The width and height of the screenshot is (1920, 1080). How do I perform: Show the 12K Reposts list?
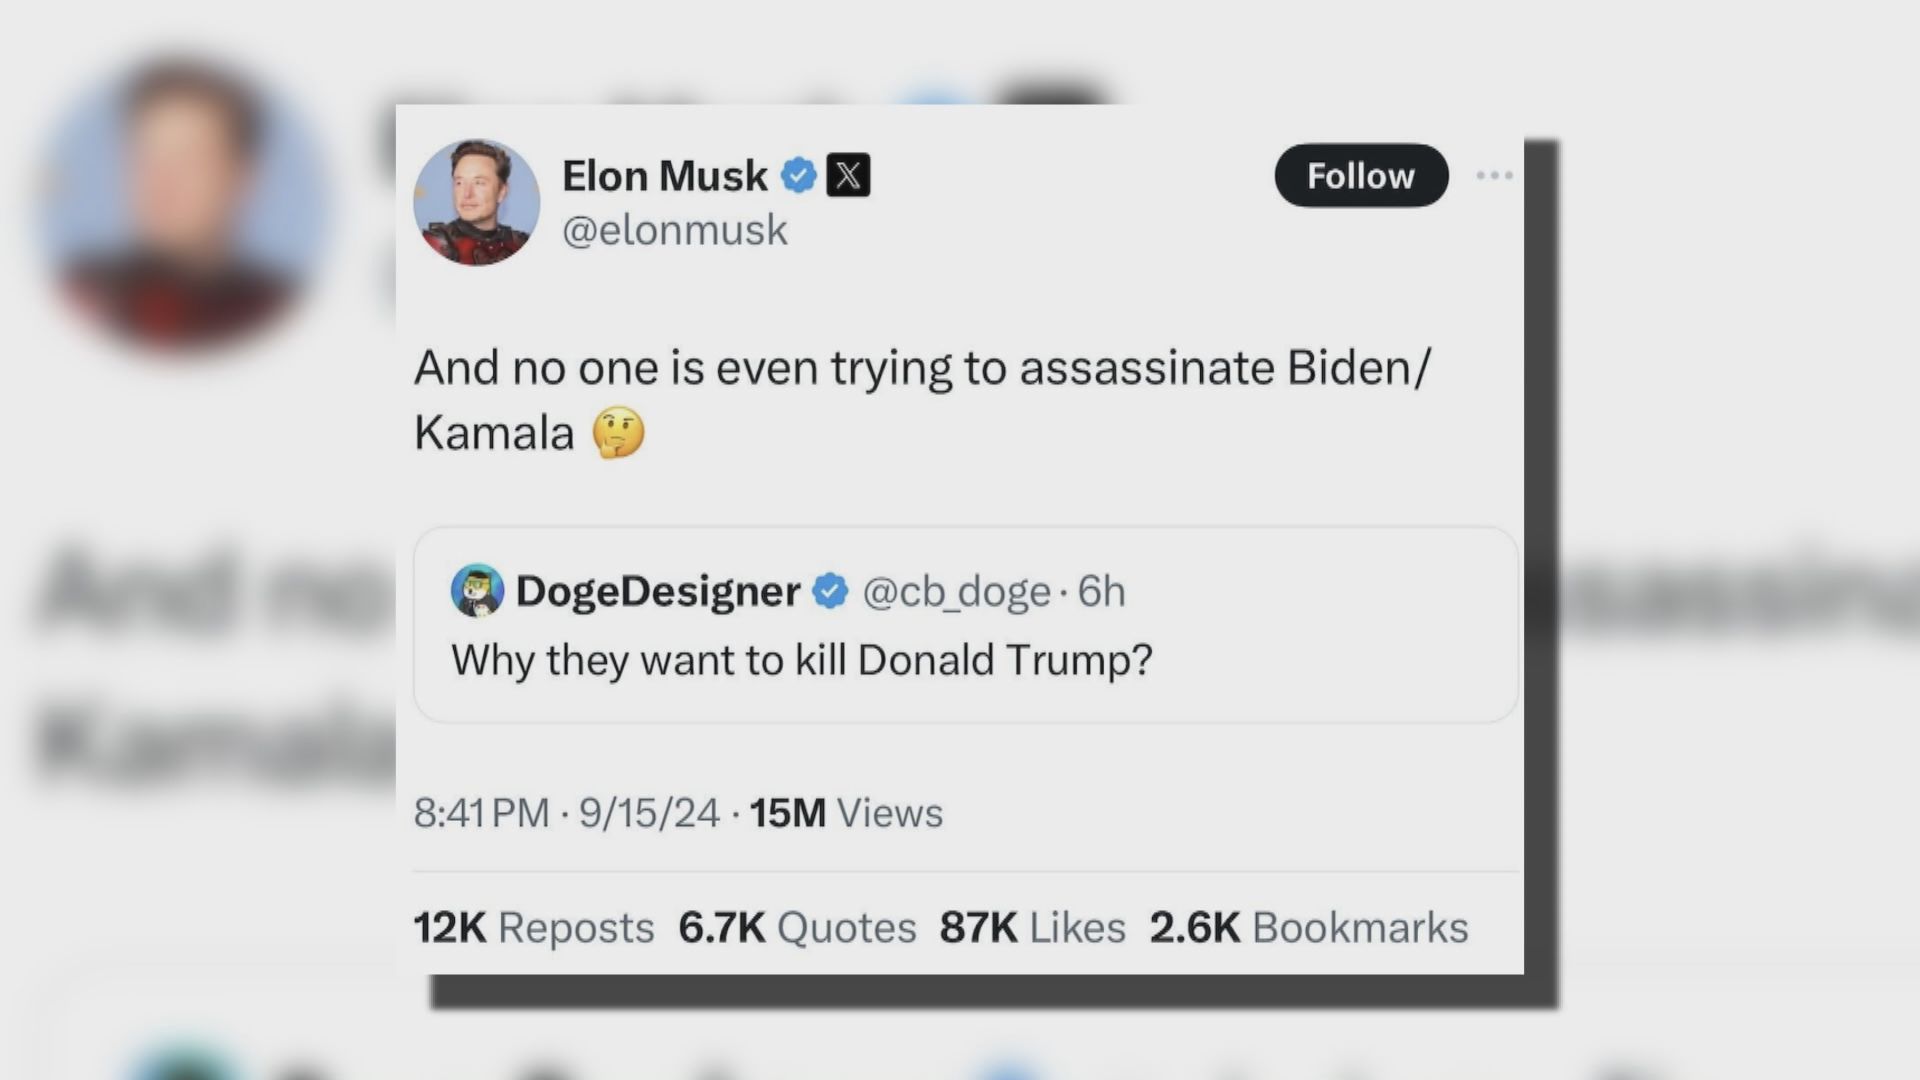533,928
